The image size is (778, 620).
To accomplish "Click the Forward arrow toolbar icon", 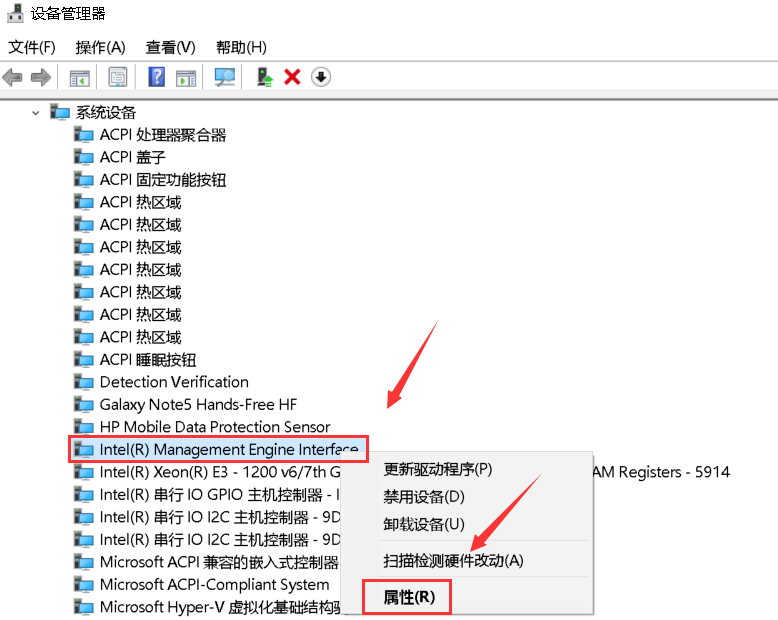I will coord(41,77).
